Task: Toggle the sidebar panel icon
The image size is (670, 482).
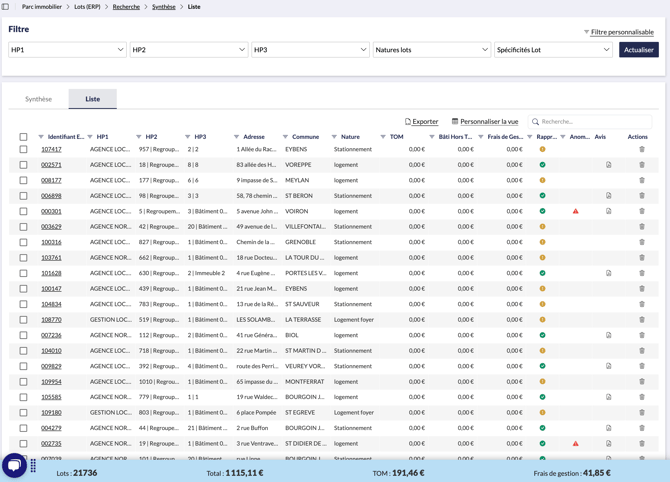Action: tap(6, 7)
